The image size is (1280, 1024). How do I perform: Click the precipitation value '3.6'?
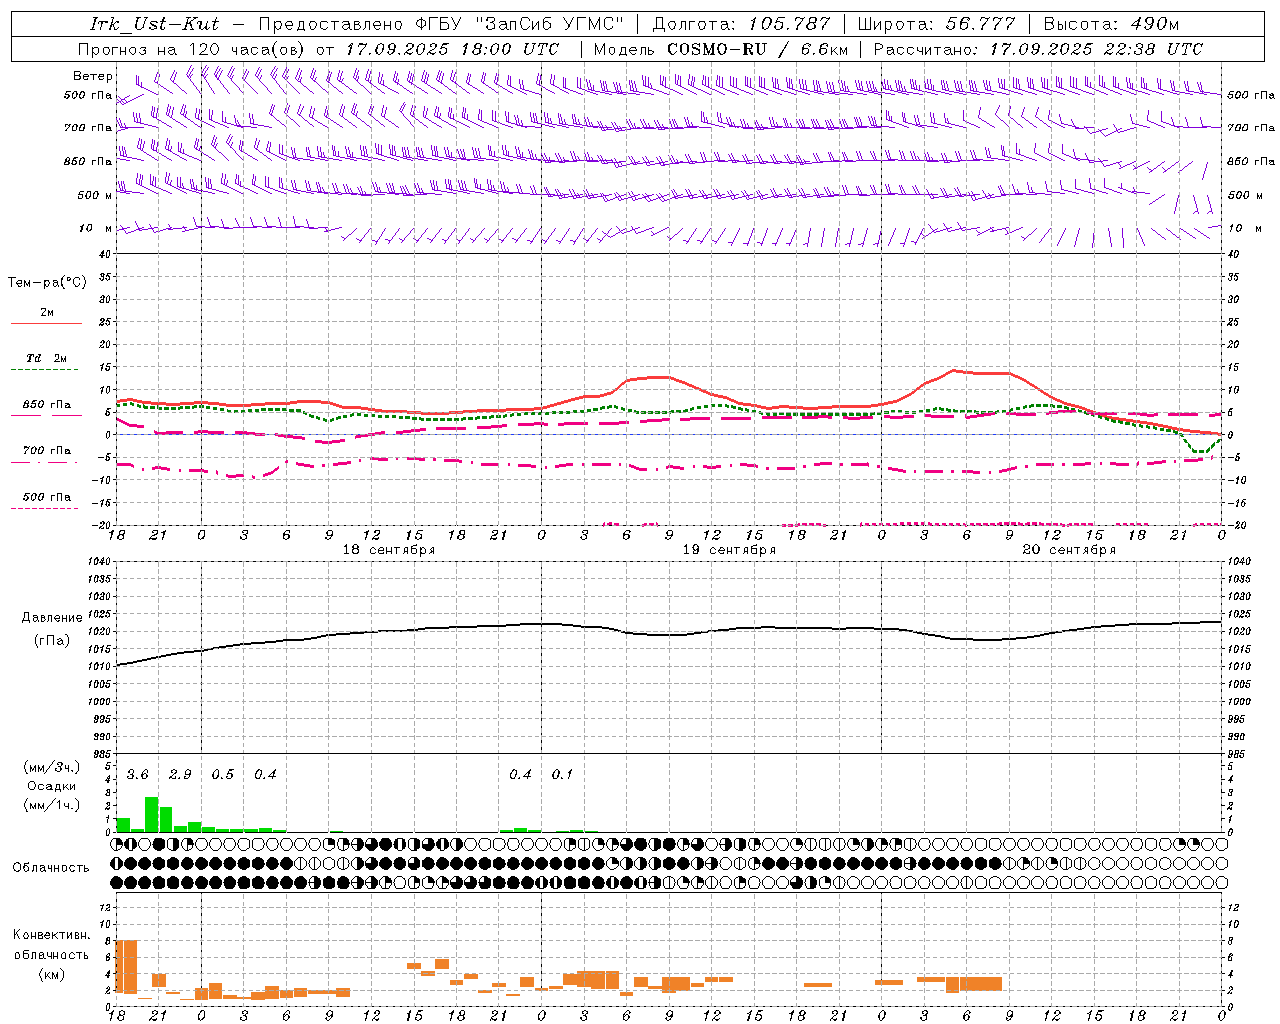coord(137,775)
